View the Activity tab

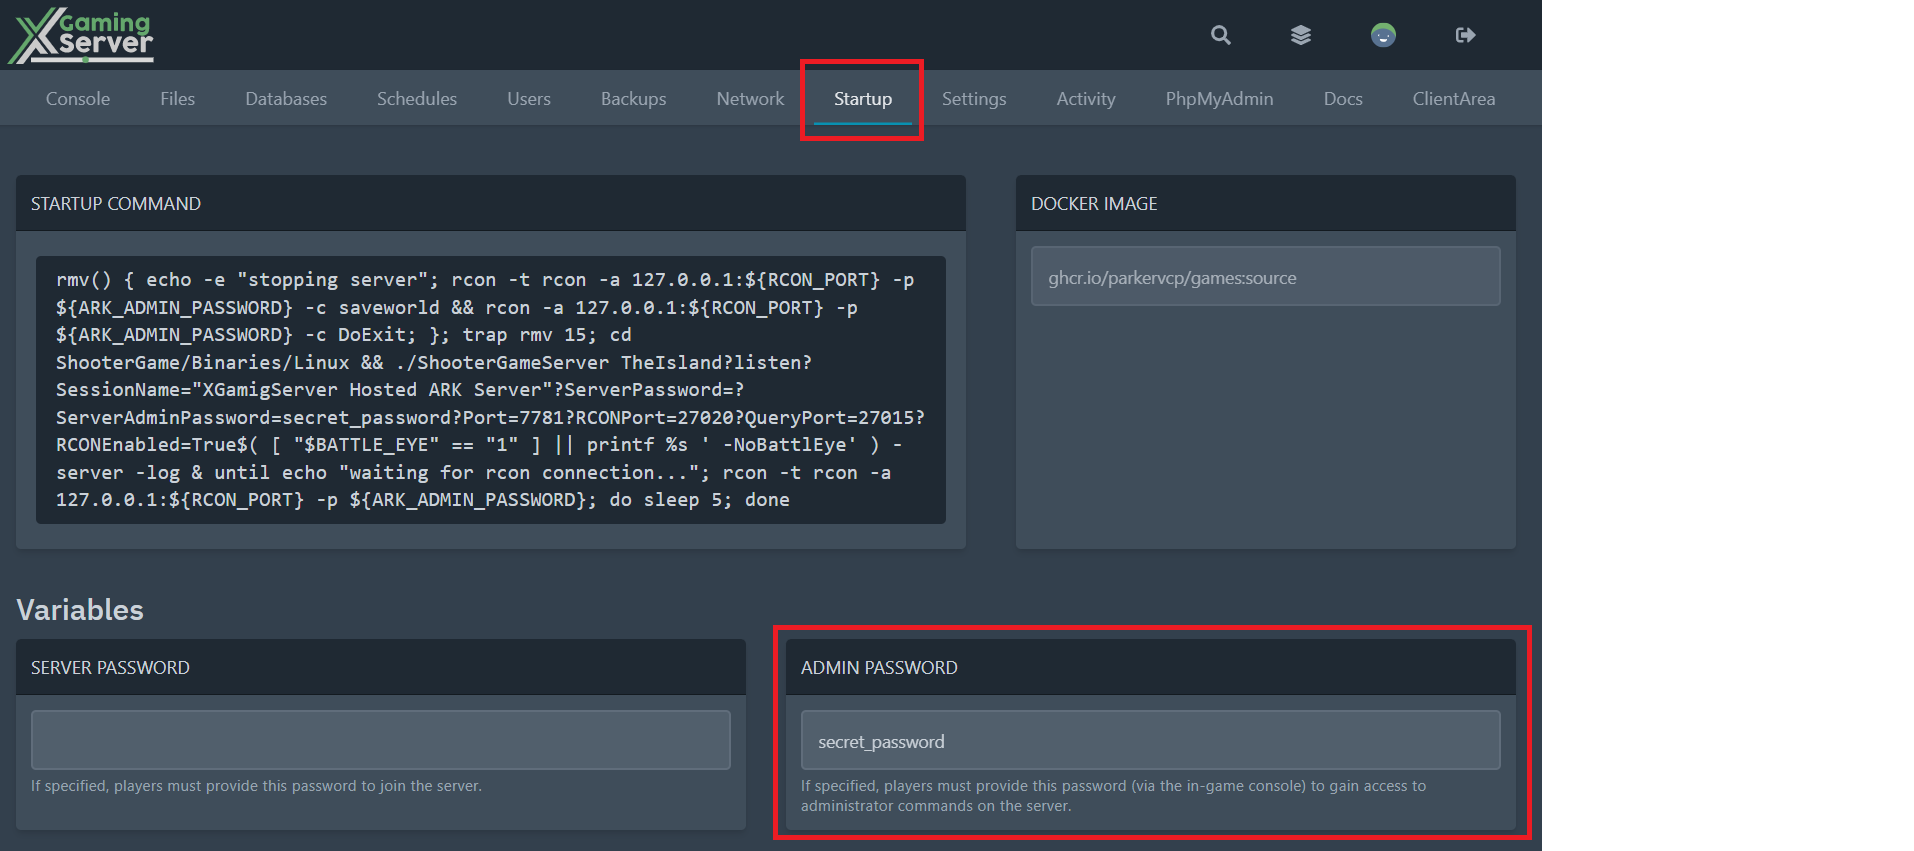point(1085,99)
